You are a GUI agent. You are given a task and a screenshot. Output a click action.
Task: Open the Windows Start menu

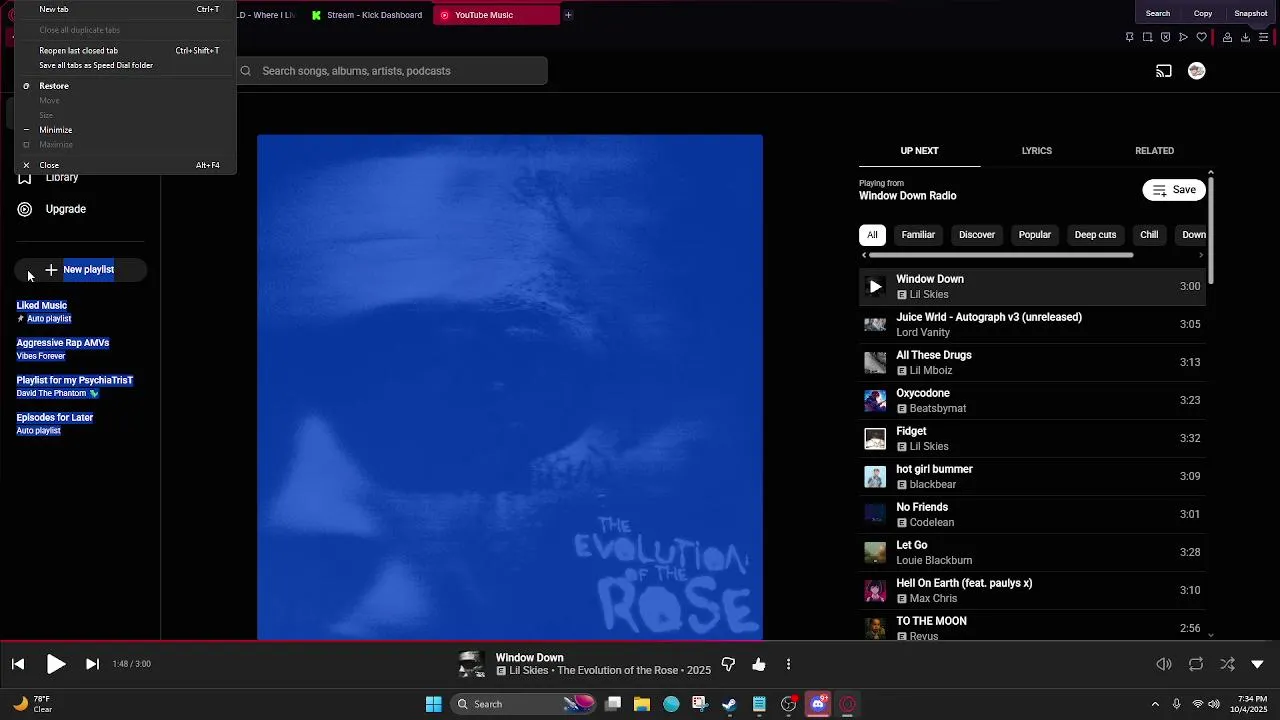(434, 704)
